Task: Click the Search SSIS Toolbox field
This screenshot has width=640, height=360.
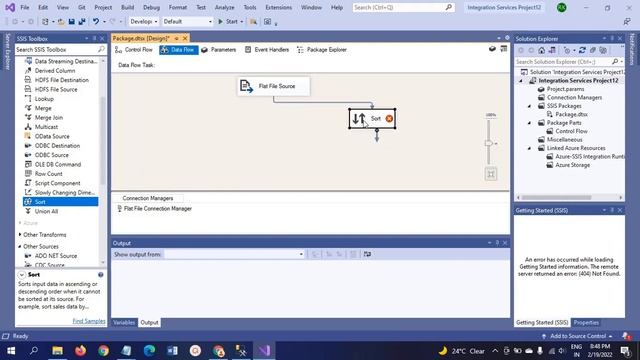Action: pyautogui.click(x=60, y=49)
